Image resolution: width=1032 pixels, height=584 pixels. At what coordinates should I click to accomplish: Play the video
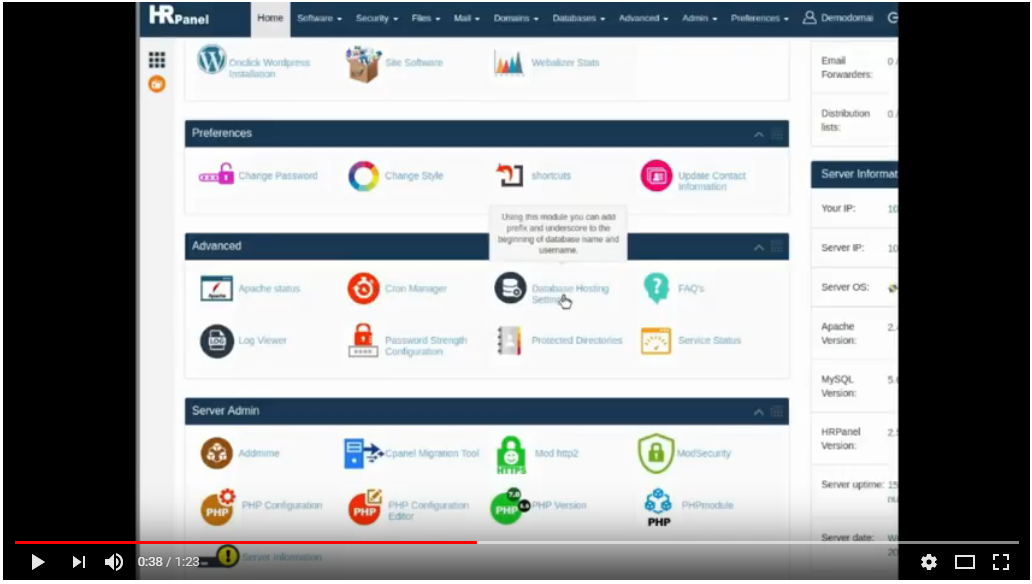38,562
